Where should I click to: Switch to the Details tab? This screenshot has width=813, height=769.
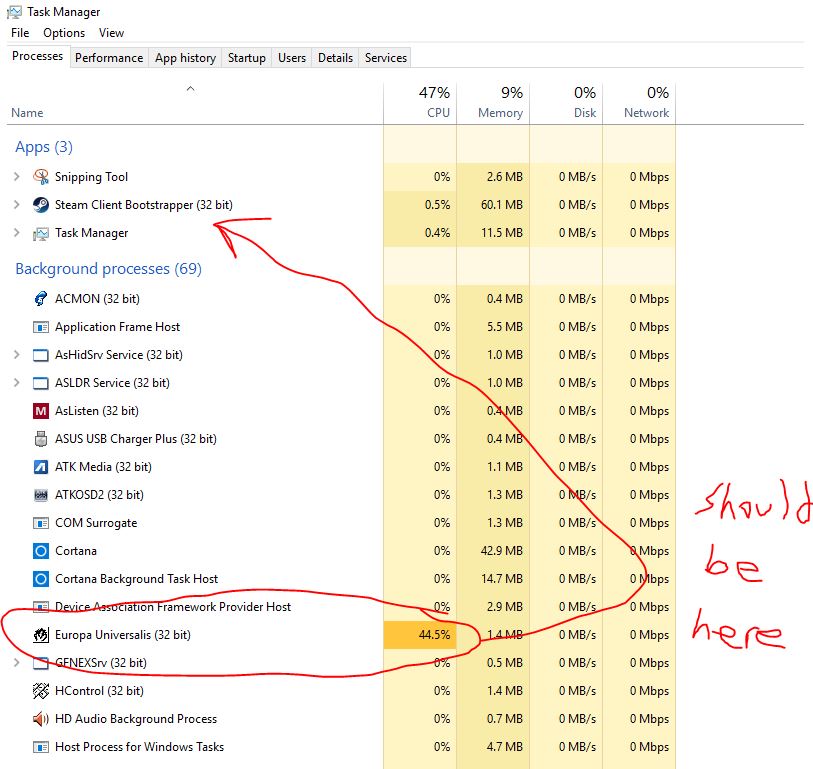335,58
